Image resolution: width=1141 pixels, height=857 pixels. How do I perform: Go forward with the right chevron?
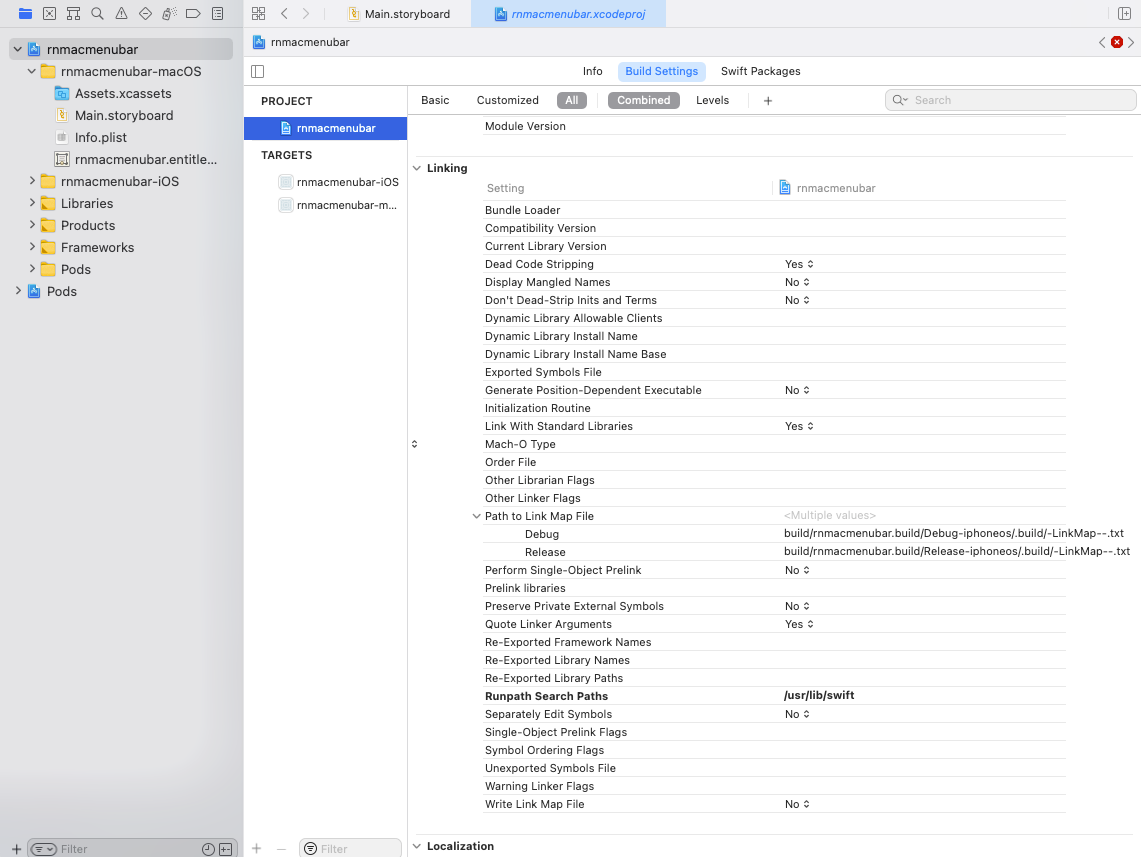(306, 13)
